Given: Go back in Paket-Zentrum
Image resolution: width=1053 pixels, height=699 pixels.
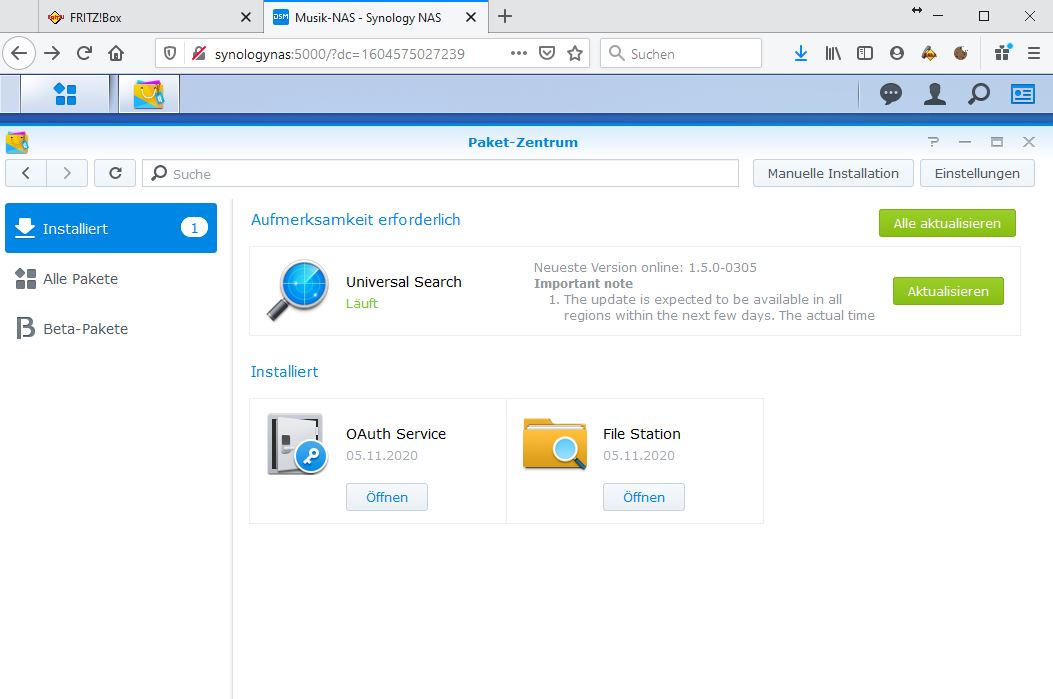Looking at the screenshot, I should pos(26,173).
